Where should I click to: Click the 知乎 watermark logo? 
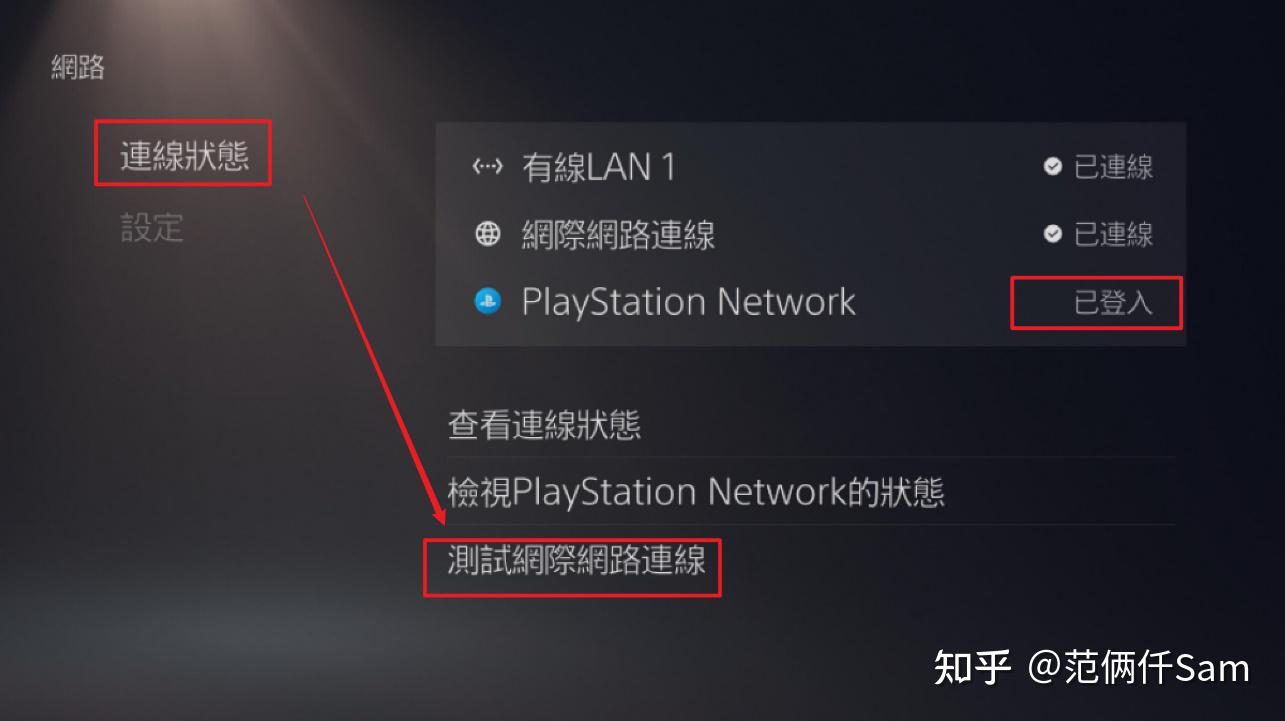[x=972, y=667]
